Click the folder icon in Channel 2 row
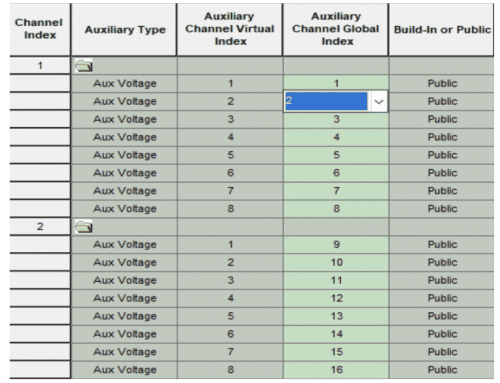This screenshot has width=500, height=383. pyautogui.click(x=83, y=227)
